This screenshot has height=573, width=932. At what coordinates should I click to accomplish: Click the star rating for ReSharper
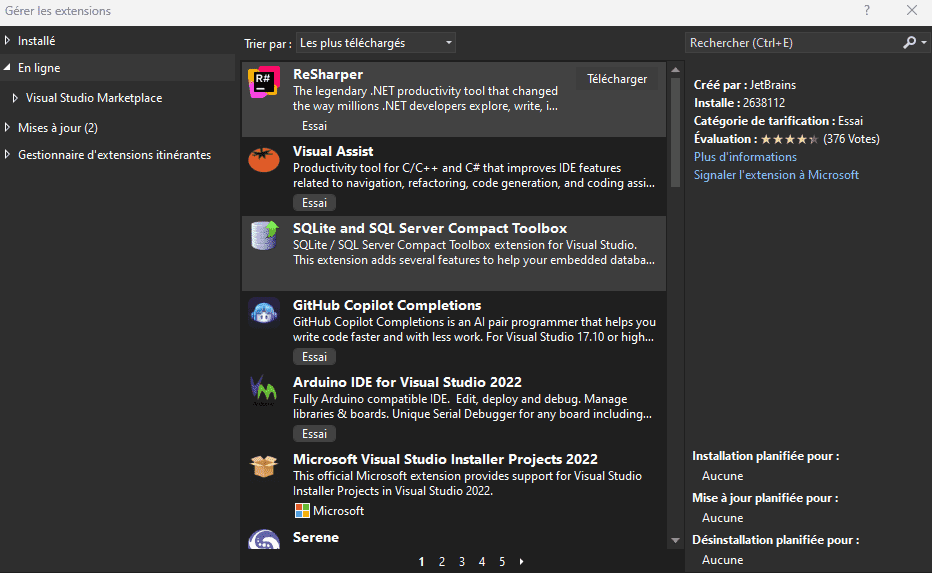[x=789, y=139]
